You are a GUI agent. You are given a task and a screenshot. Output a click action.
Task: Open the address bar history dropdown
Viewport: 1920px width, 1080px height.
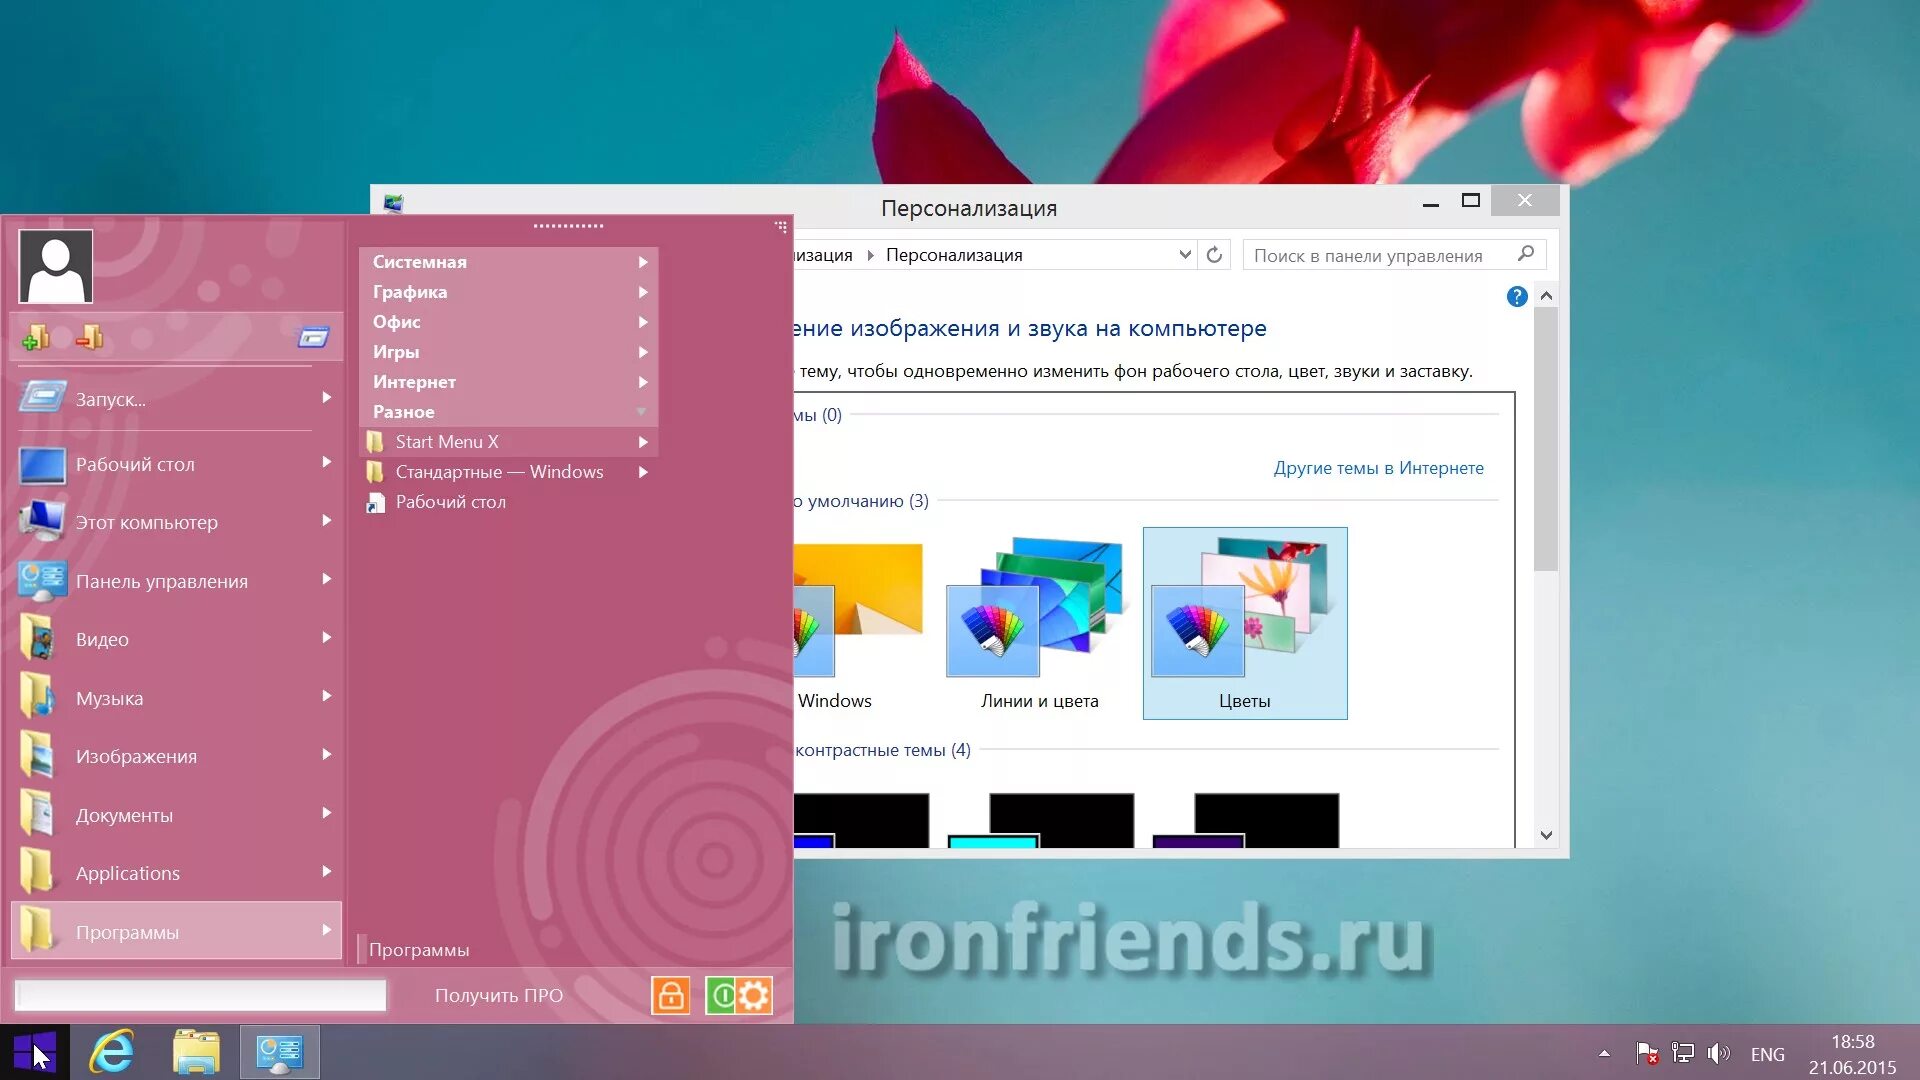click(x=1185, y=255)
